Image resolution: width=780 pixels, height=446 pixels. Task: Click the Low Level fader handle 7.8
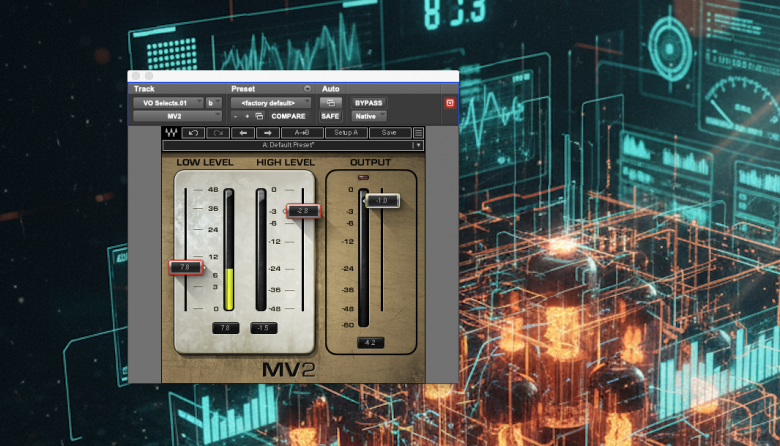(x=185, y=268)
